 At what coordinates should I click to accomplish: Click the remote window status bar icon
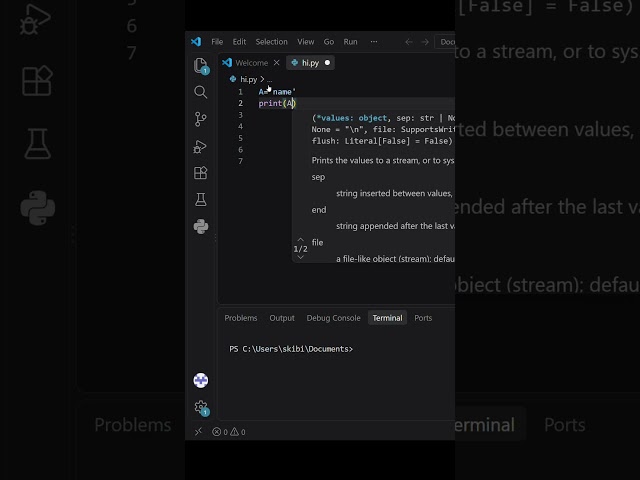(x=198, y=432)
